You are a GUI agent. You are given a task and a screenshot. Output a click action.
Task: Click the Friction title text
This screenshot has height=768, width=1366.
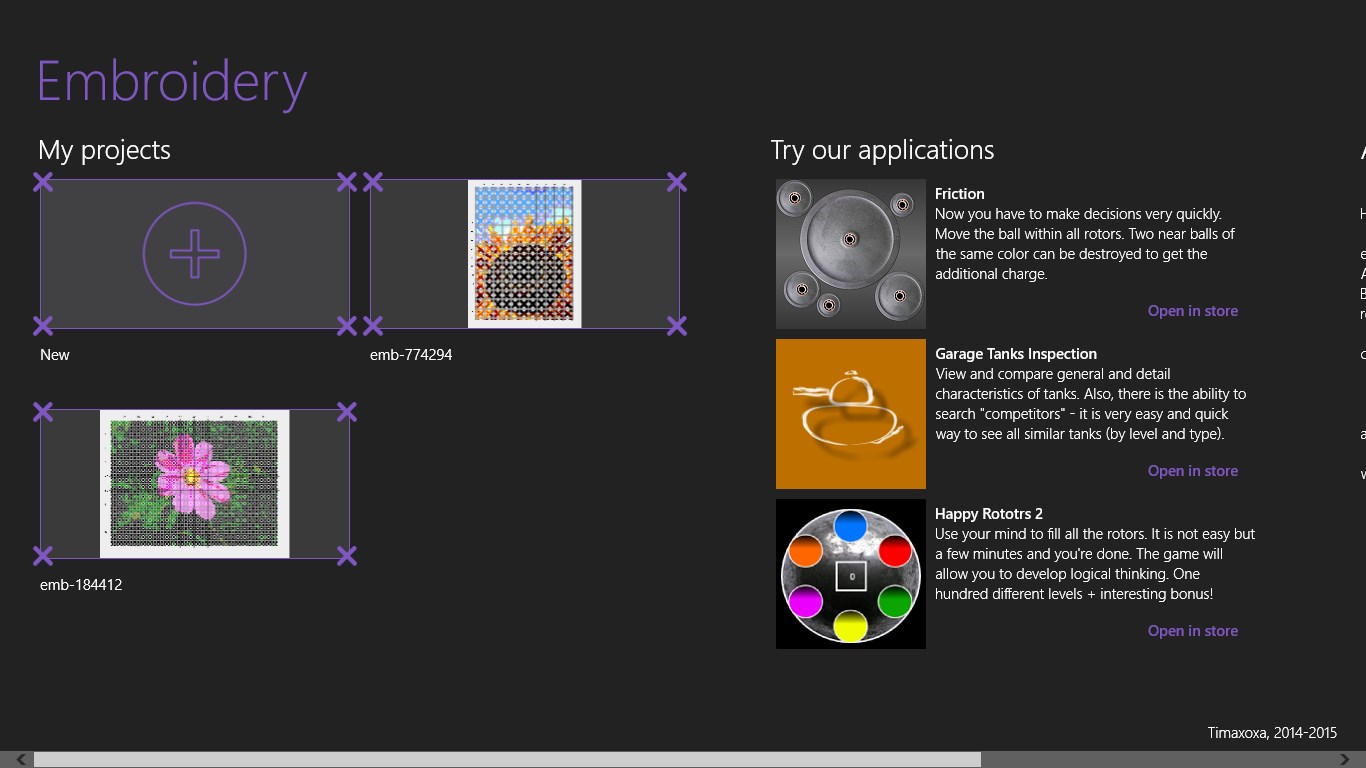pyautogui.click(x=960, y=194)
